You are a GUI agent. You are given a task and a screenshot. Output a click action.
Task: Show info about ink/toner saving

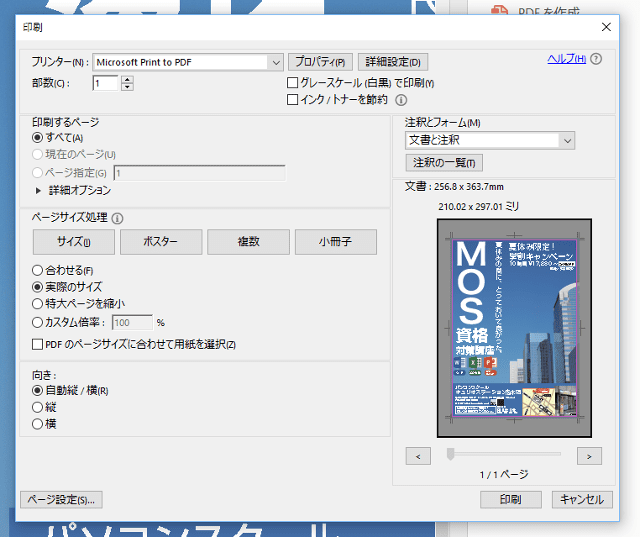click(x=401, y=100)
